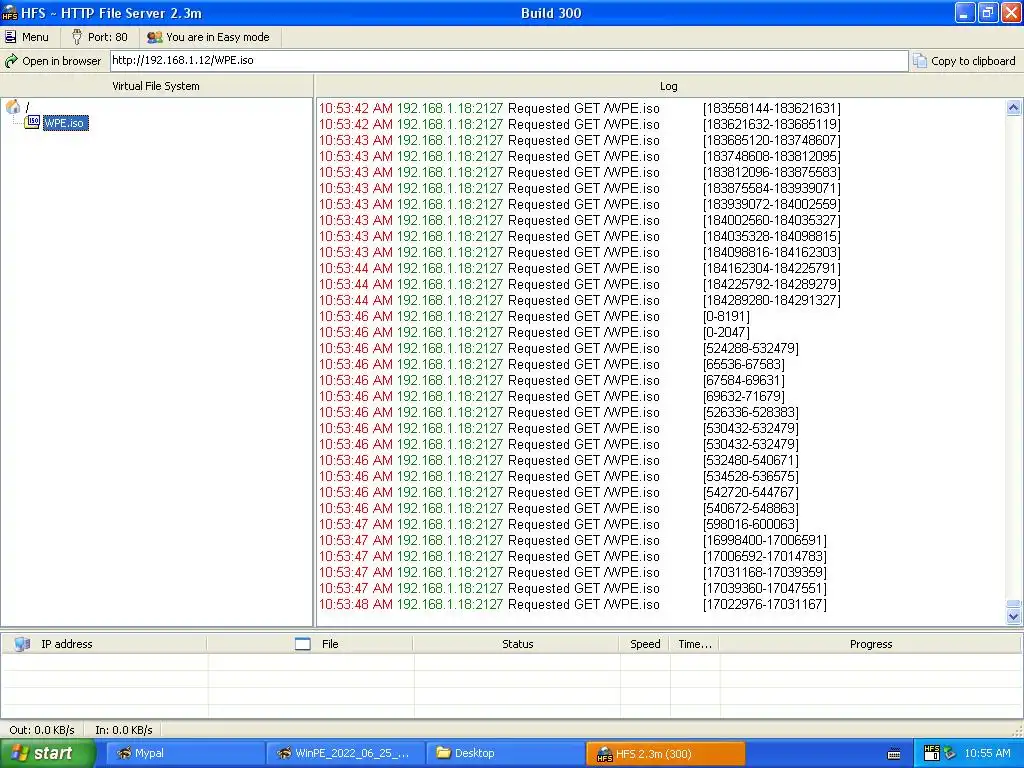The image size is (1024, 768).
Task: Click the File column header
Action: [310, 644]
